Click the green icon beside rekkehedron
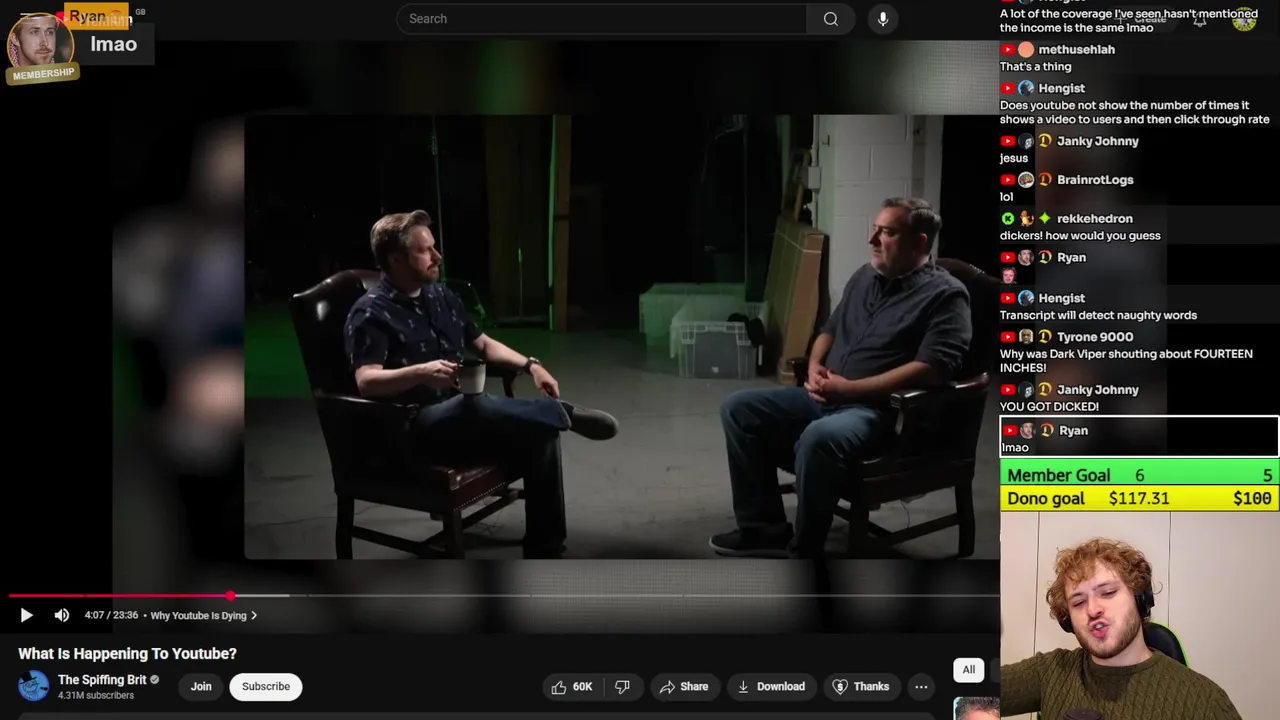The width and height of the screenshot is (1280, 720). [x=1008, y=219]
